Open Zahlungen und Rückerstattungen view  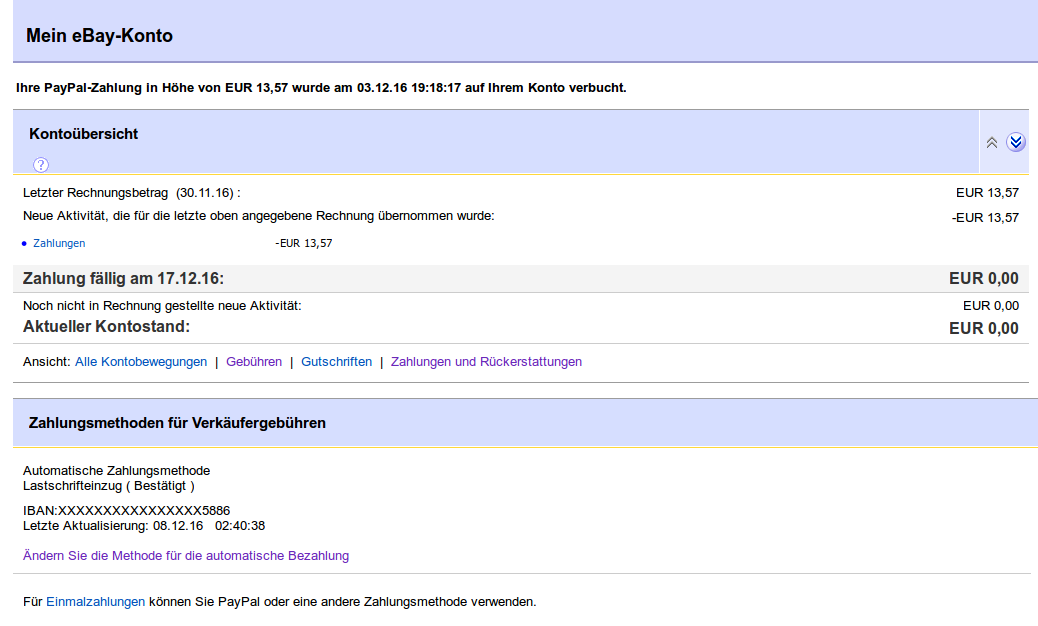point(486,362)
